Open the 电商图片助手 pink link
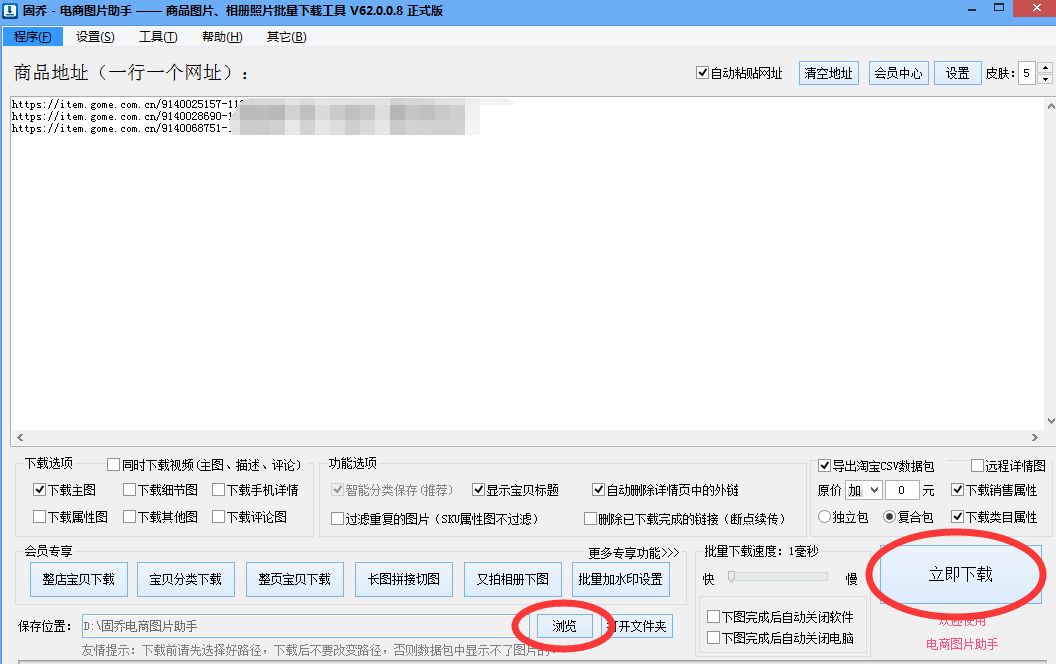This screenshot has height=664, width=1056. click(x=962, y=644)
